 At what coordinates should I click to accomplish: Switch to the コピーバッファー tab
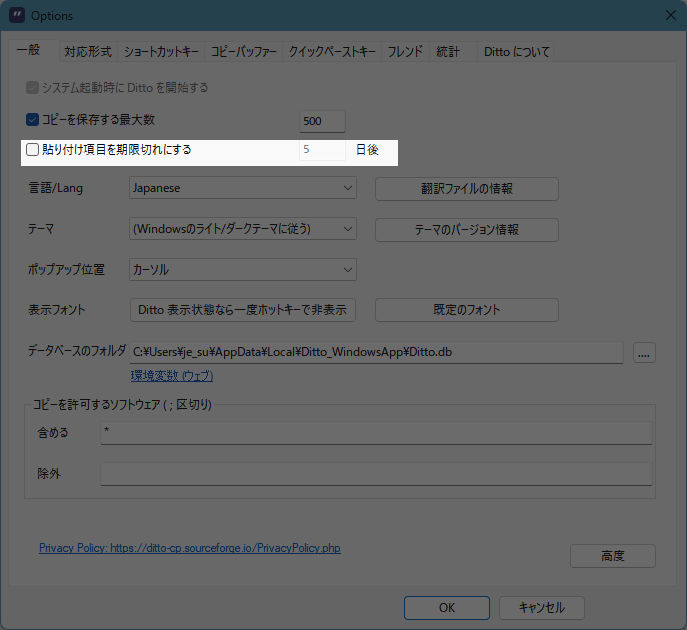pos(244,52)
